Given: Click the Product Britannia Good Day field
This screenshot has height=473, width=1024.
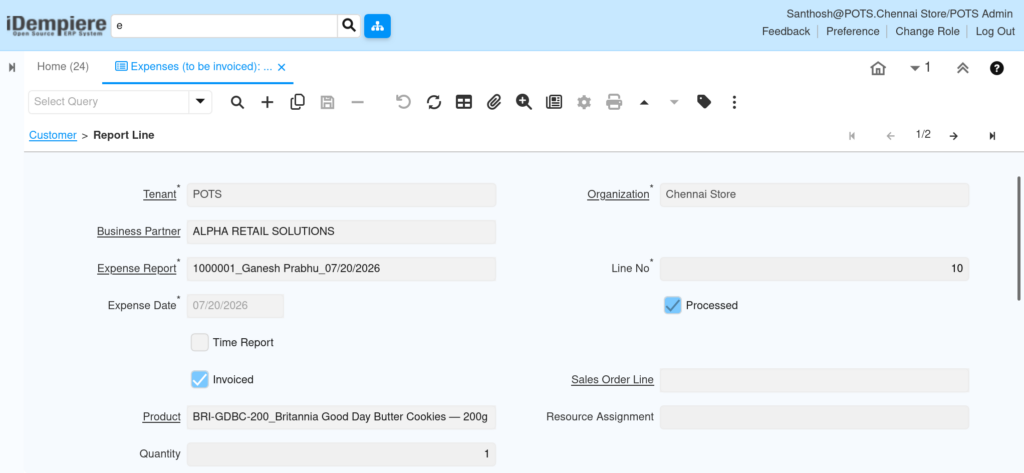Looking at the screenshot, I should click(342, 417).
